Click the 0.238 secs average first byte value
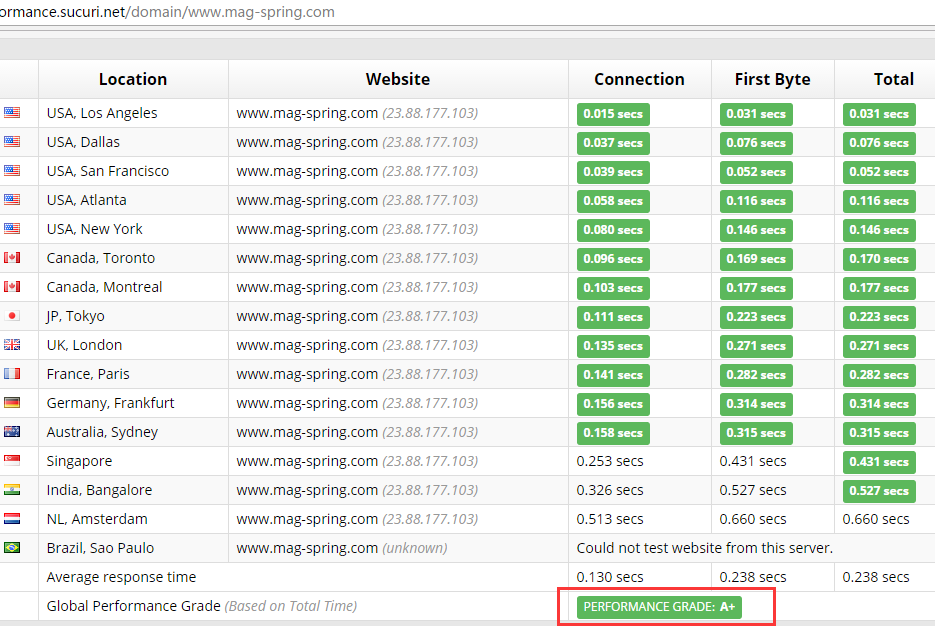The height and width of the screenshot is (626, 935). (x=753, y=577)
